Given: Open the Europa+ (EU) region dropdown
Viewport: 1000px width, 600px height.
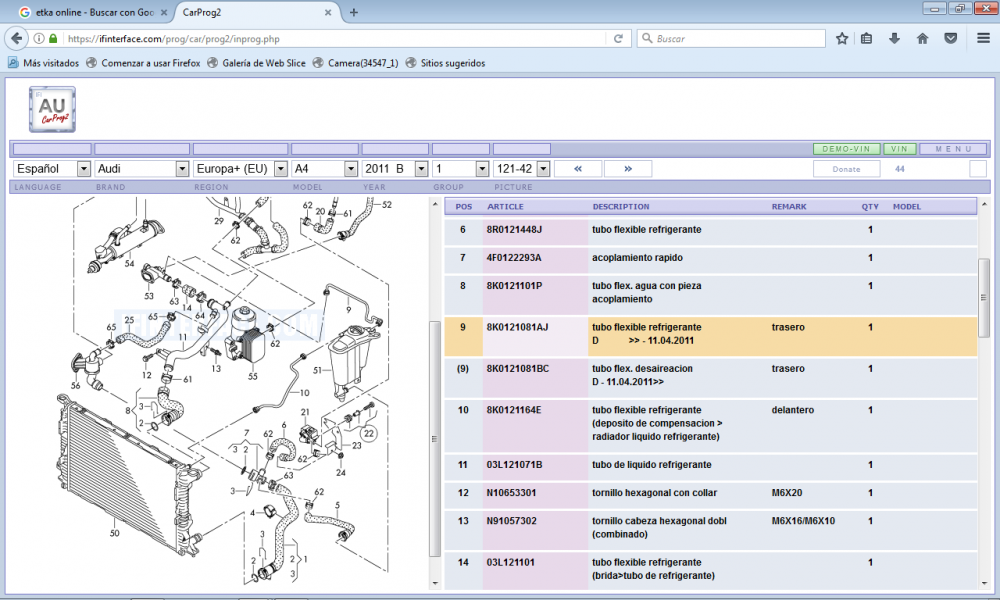Looking at the screenshot, I should 240,169.
